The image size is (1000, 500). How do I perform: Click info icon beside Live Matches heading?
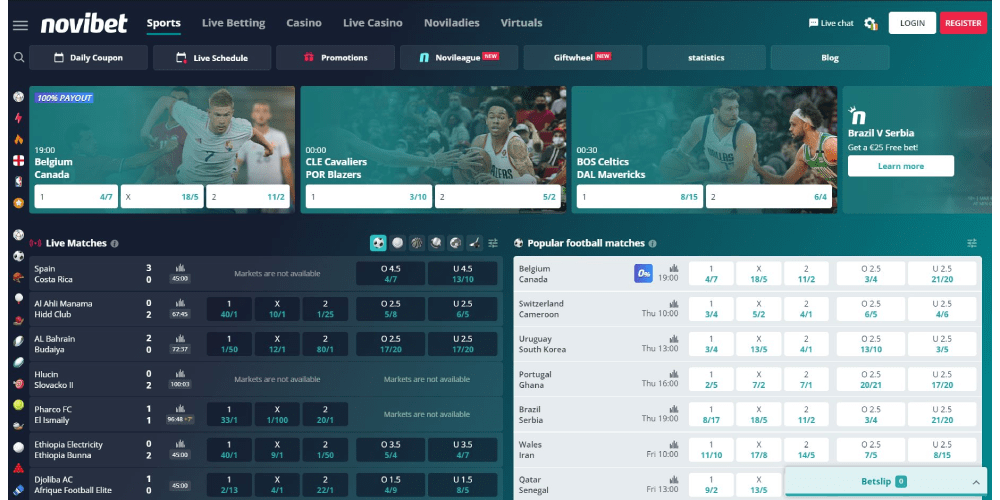[114, 243]
